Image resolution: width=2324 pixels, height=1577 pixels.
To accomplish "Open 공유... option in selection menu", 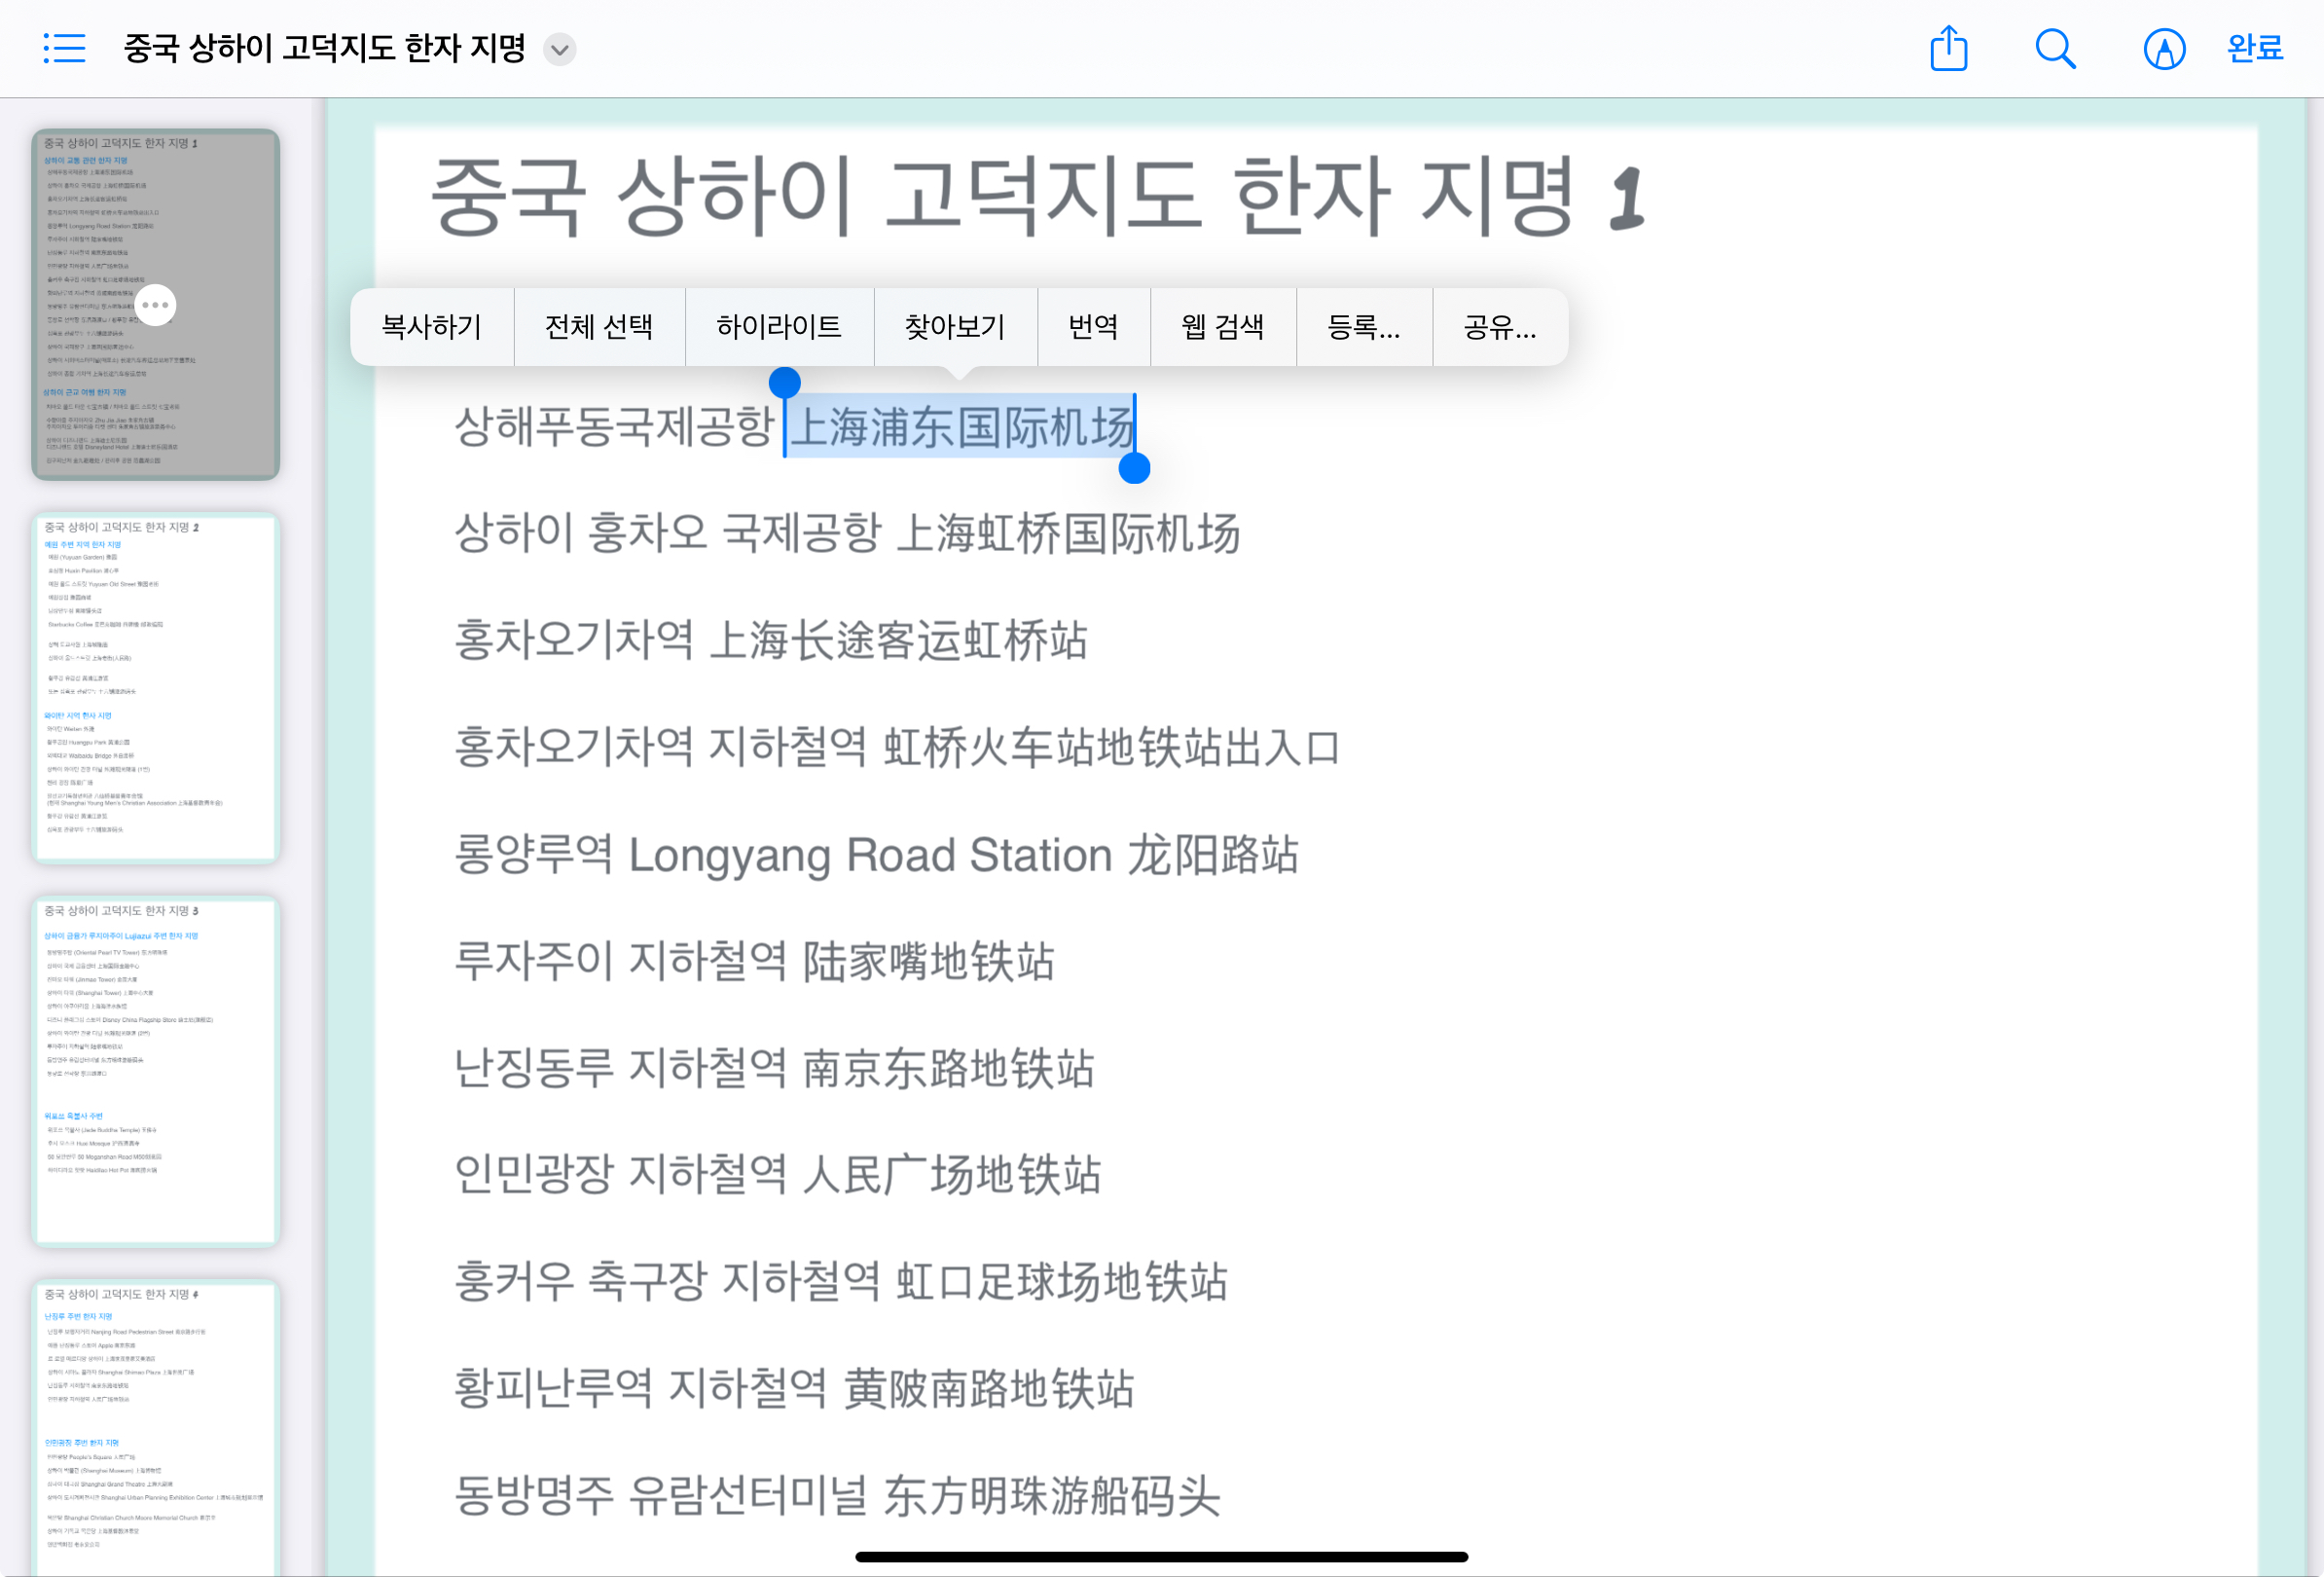I will 1499,327.
